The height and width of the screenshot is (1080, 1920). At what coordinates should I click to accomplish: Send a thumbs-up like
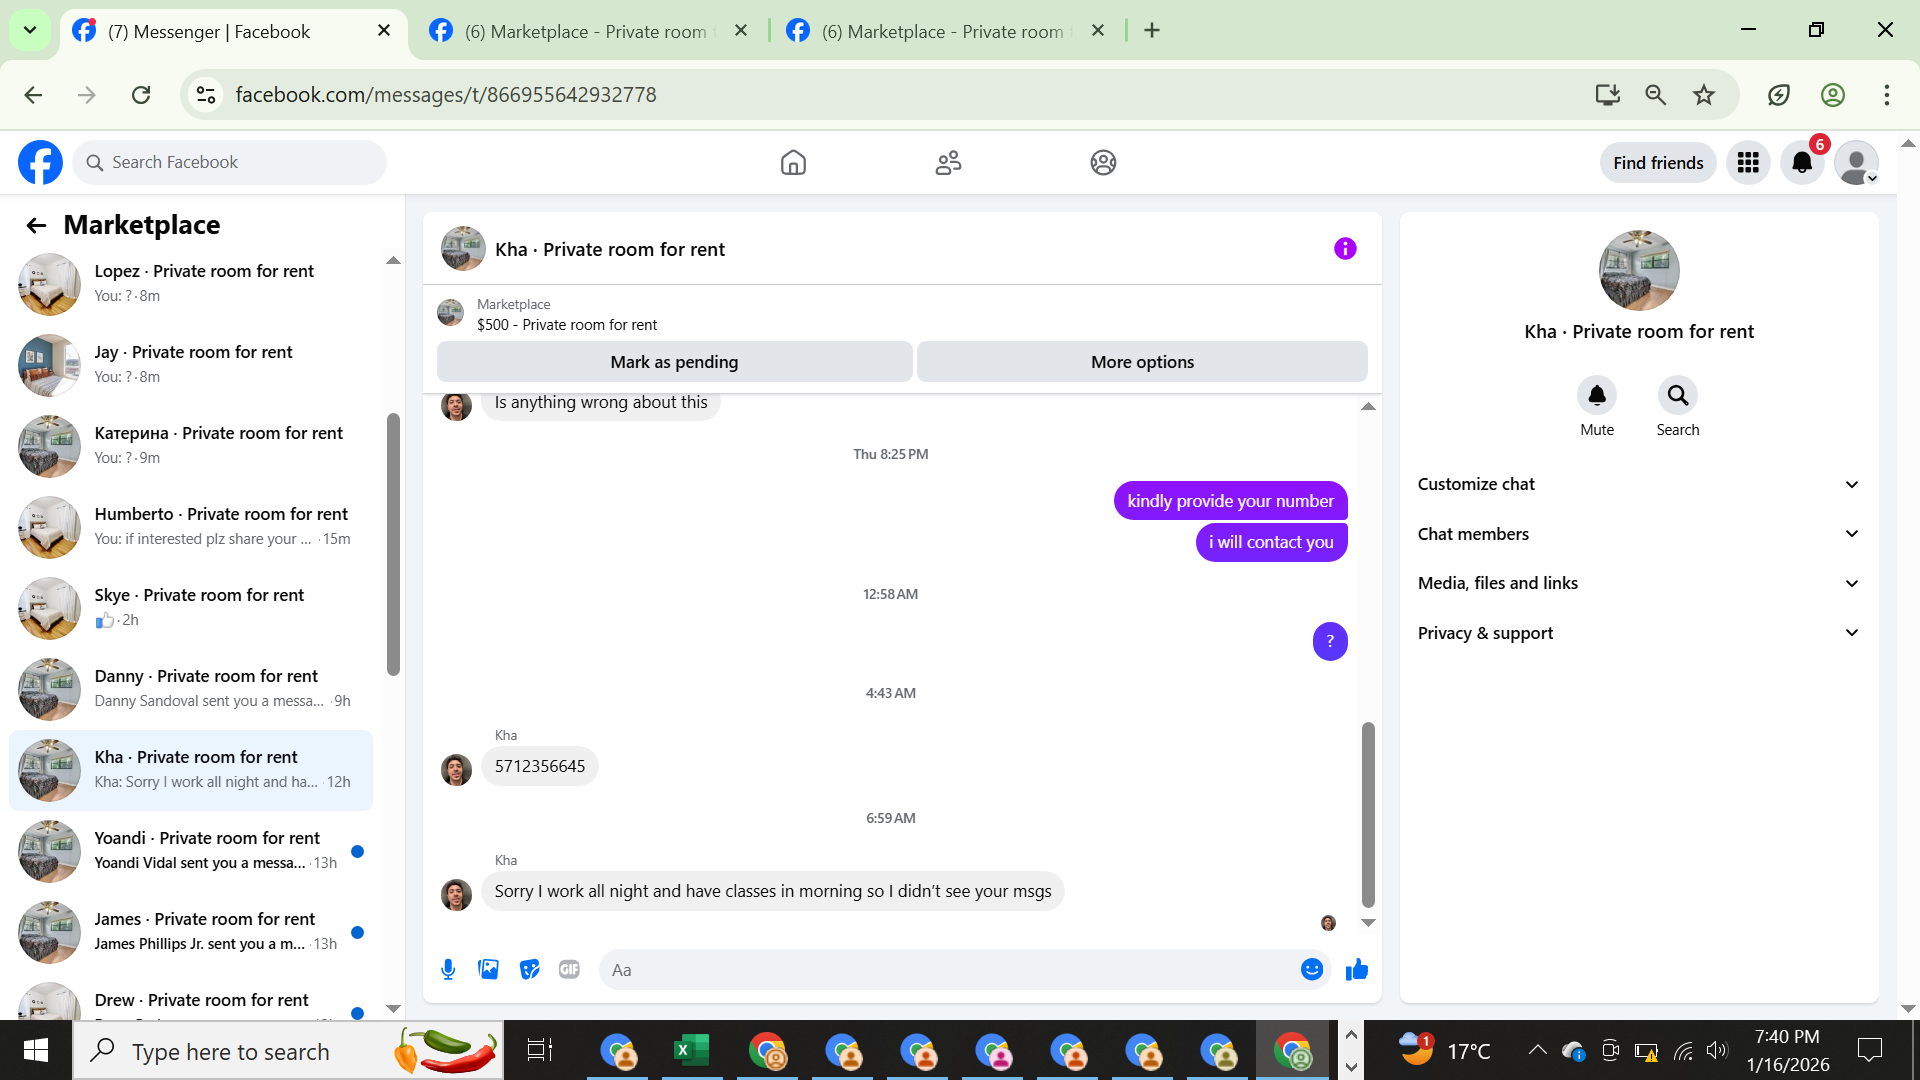pyautogui.click(x=1356, y=969)
